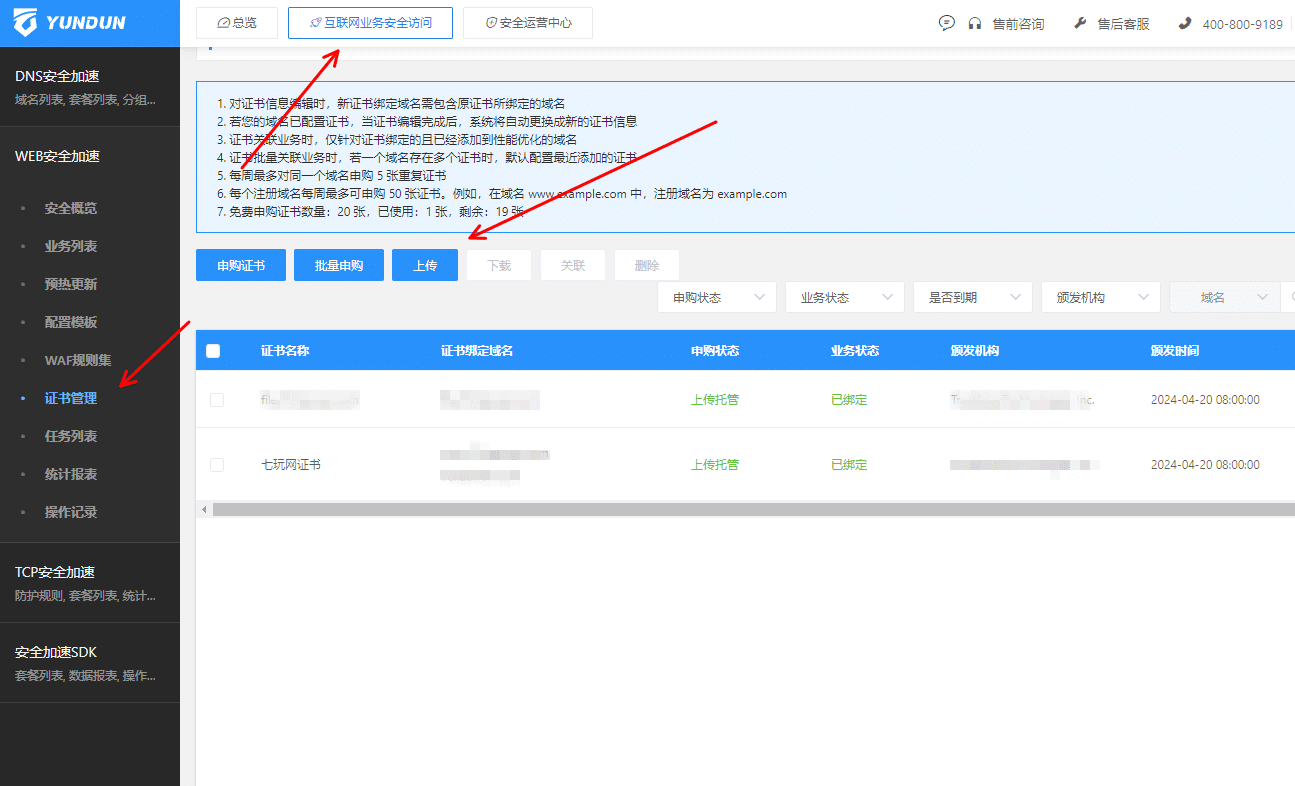Select 证书管理 in the sidebar
This screenshot has width=1295, height=786.
click(x=71, y=398)
